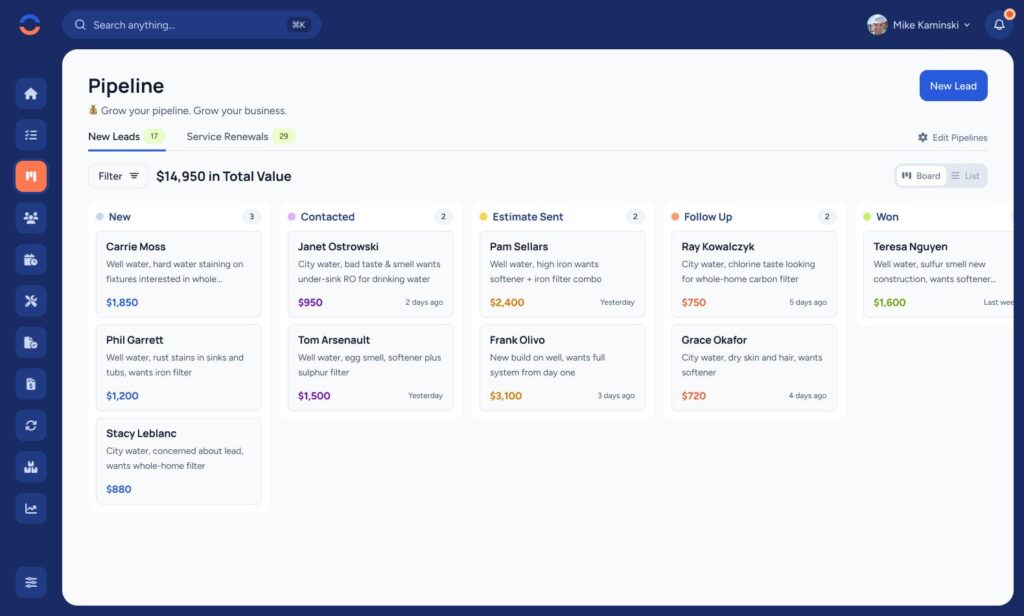The height and width of the screenshot is (616, 1024).
Task: Click the $14,950 in Total Value text
Action: coord(224,176)
